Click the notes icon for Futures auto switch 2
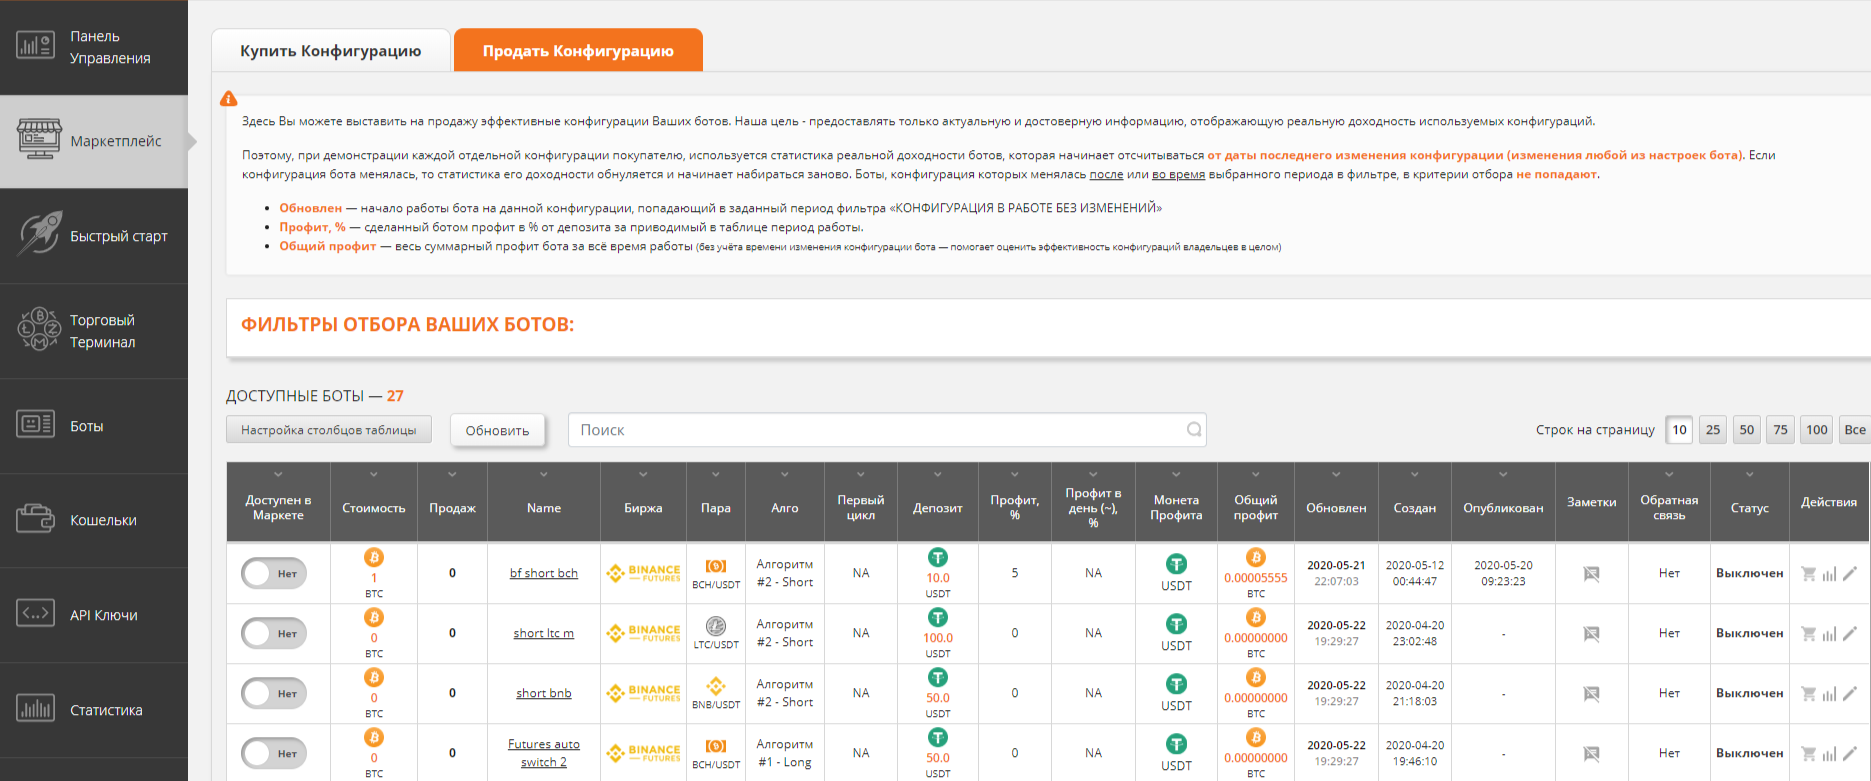1871x781 pixels. pos(1591,754)
